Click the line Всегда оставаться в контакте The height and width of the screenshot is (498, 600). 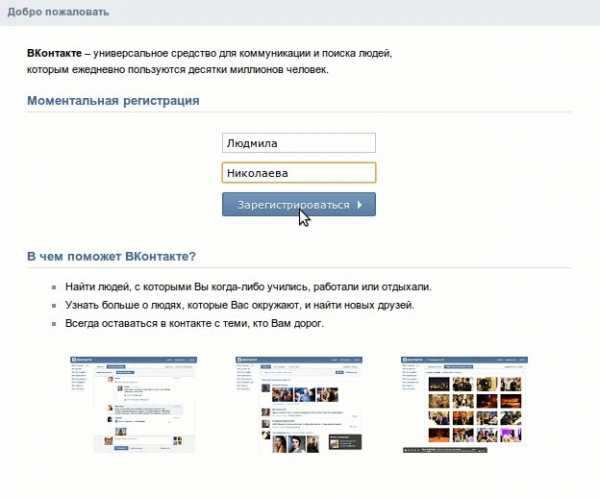point(194,323)
